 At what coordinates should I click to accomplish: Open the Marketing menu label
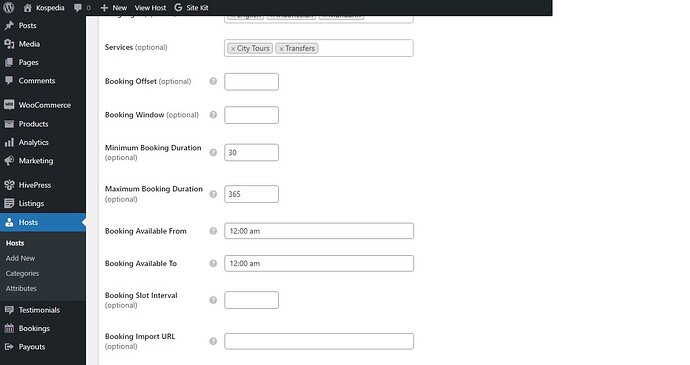pyautogui.click(x=36, y=161)
